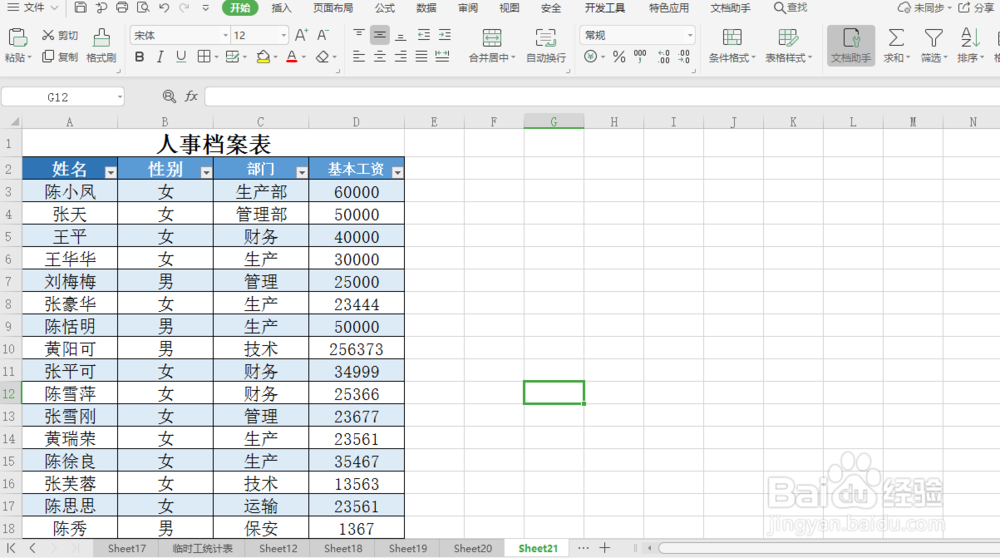The width and height of the screenshot is (1000, 558).
Task: Toggle bold formatting
Action: tap(140, 57)
